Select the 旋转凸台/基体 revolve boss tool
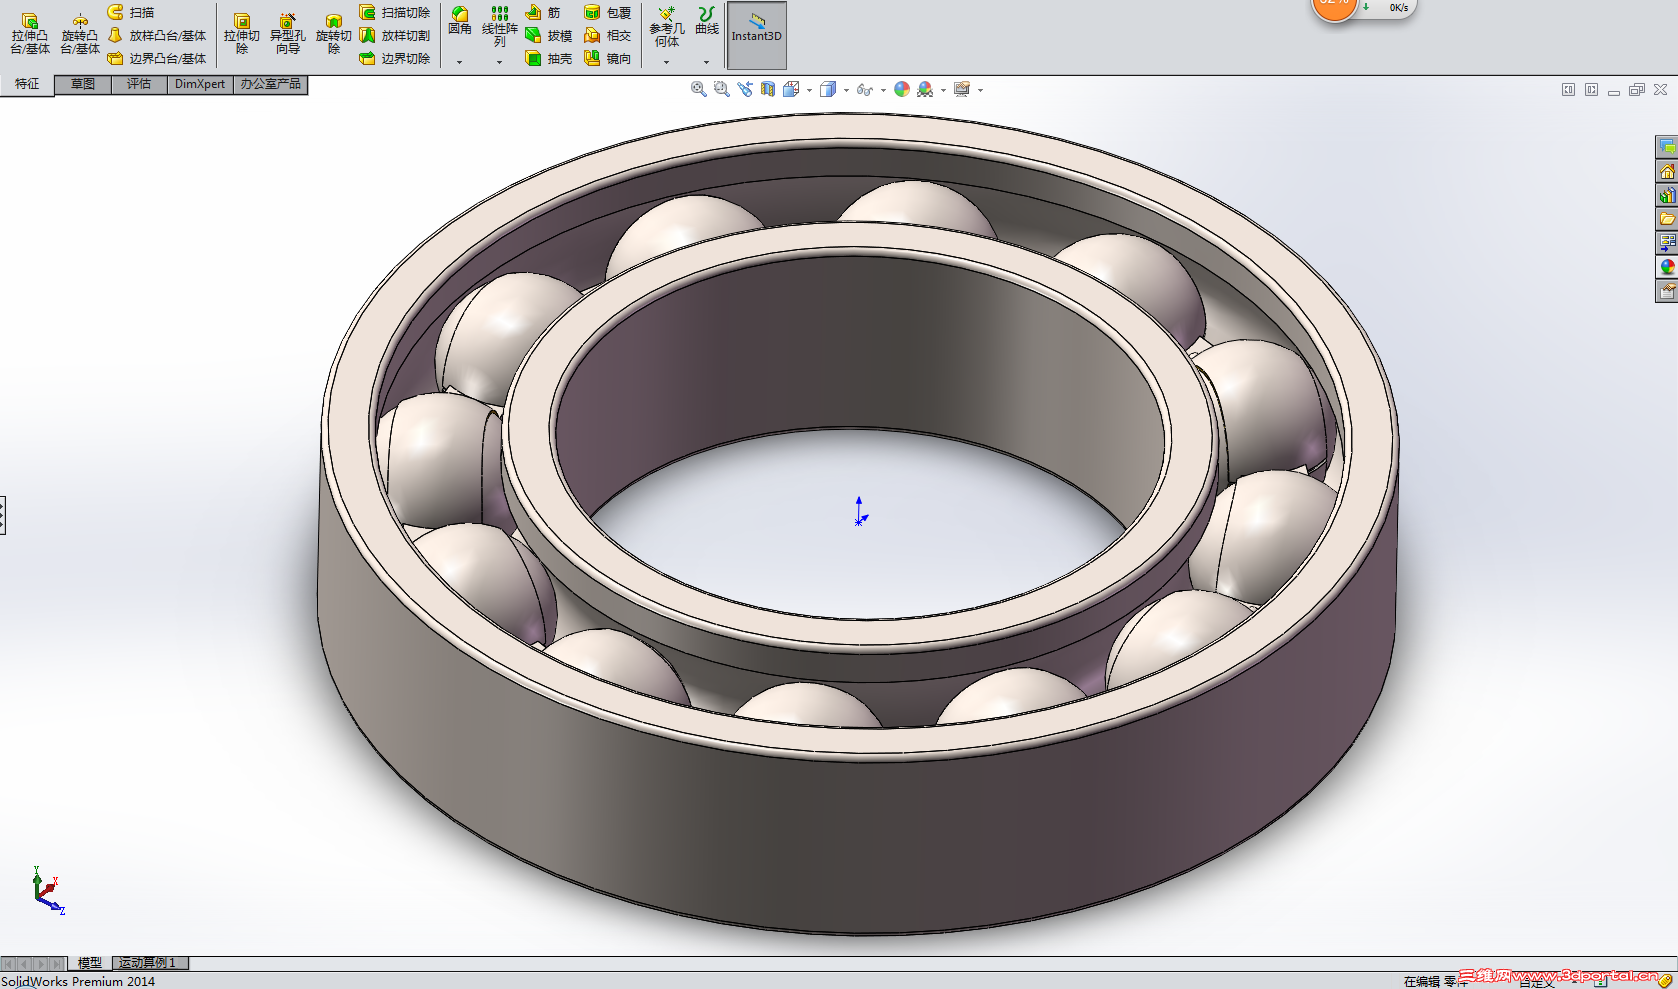1678x989 pixels. point(80,34)
